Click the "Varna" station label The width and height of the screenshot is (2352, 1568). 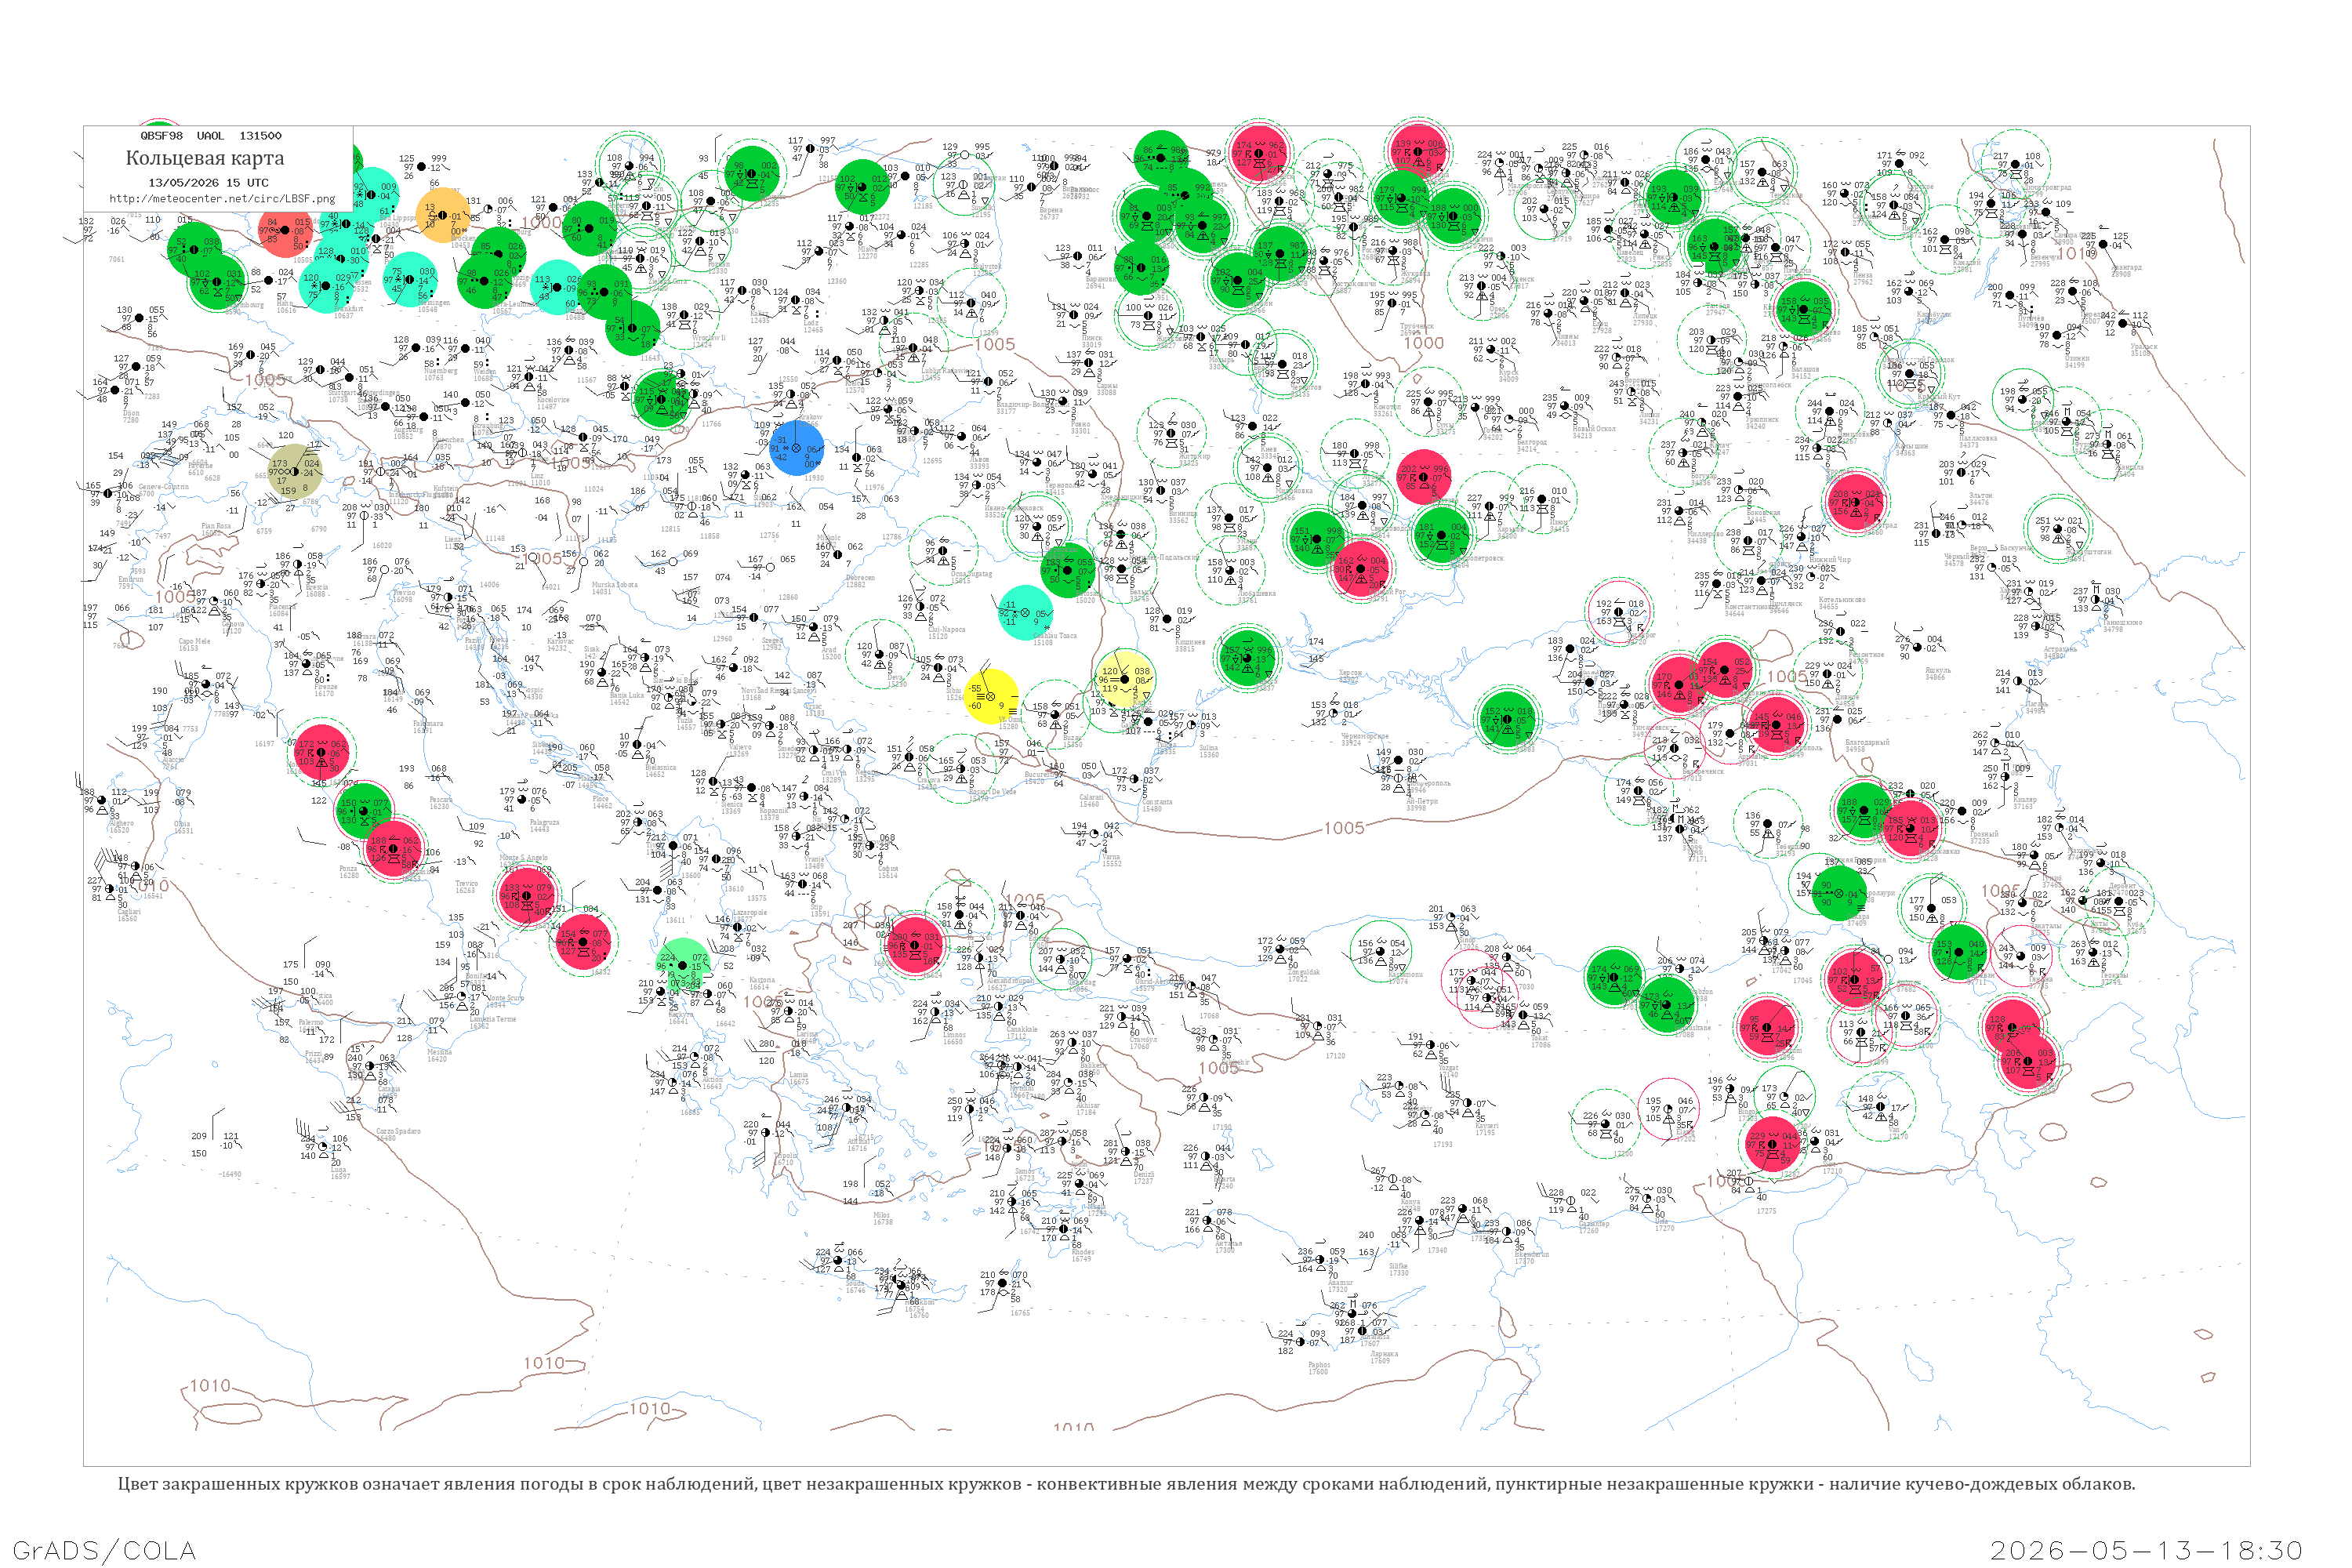[x=1111, y=857]
